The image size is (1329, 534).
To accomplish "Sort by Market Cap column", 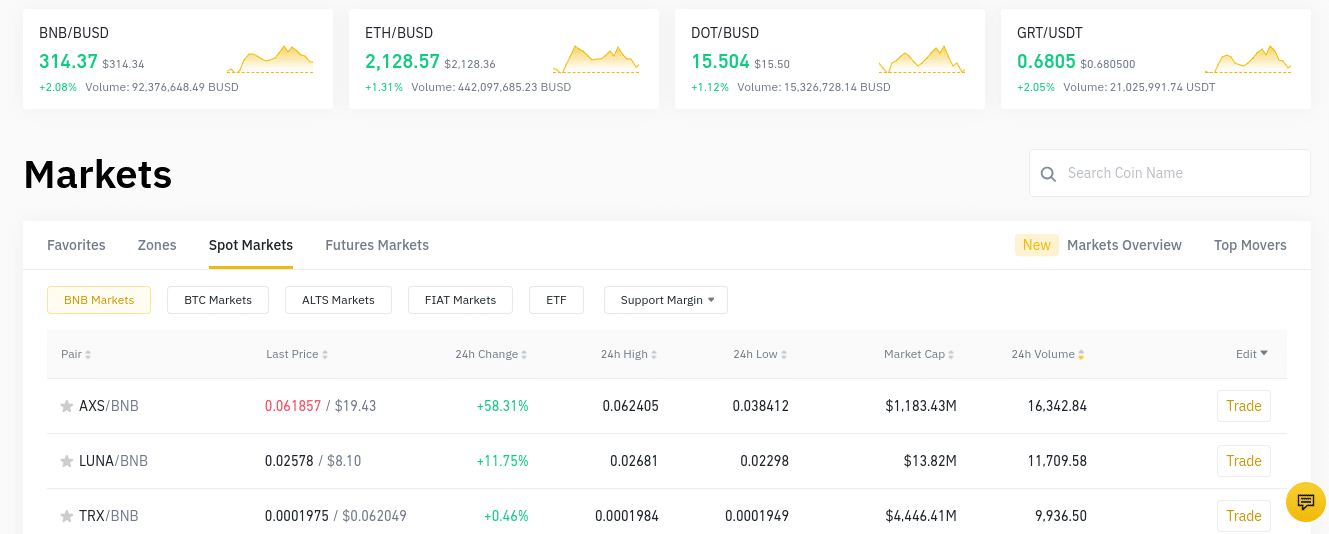I will (x=919, y=354).
